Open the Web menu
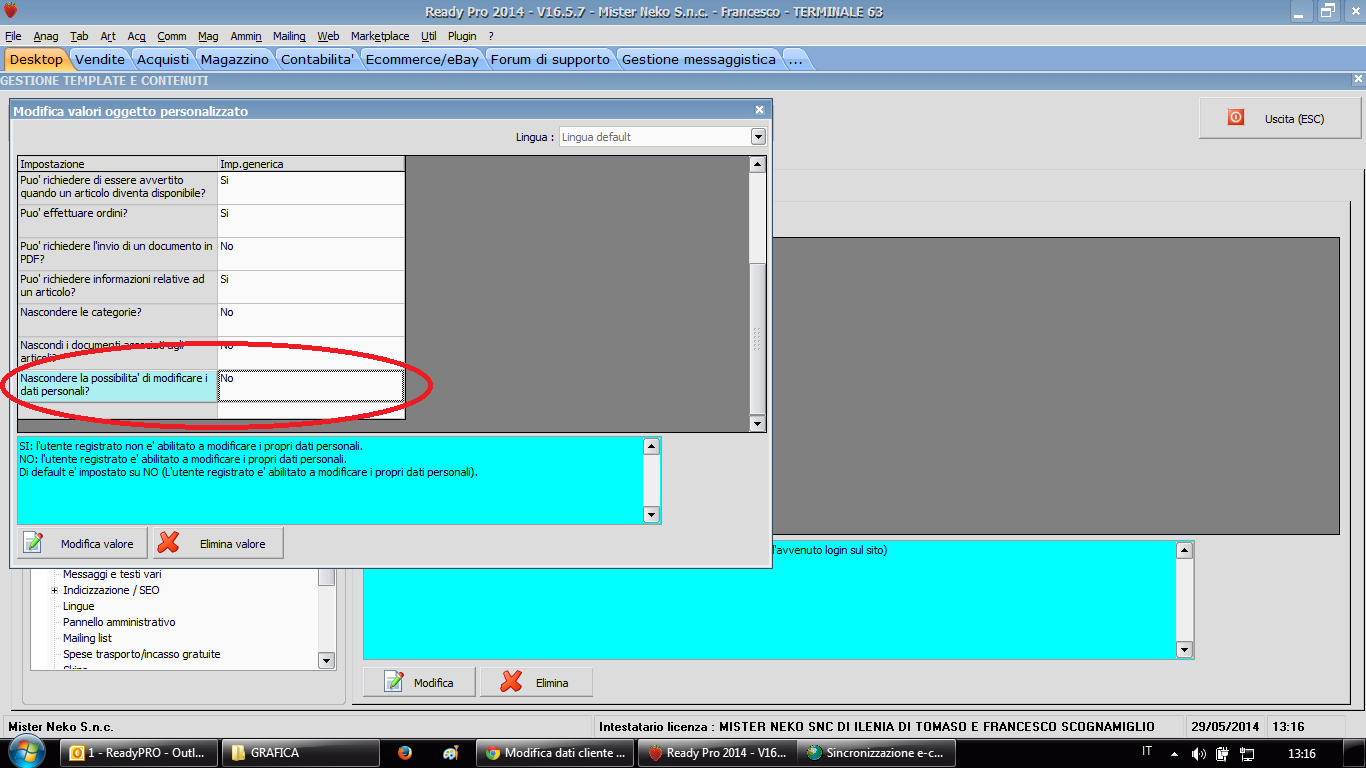 (x=328, y=36)
